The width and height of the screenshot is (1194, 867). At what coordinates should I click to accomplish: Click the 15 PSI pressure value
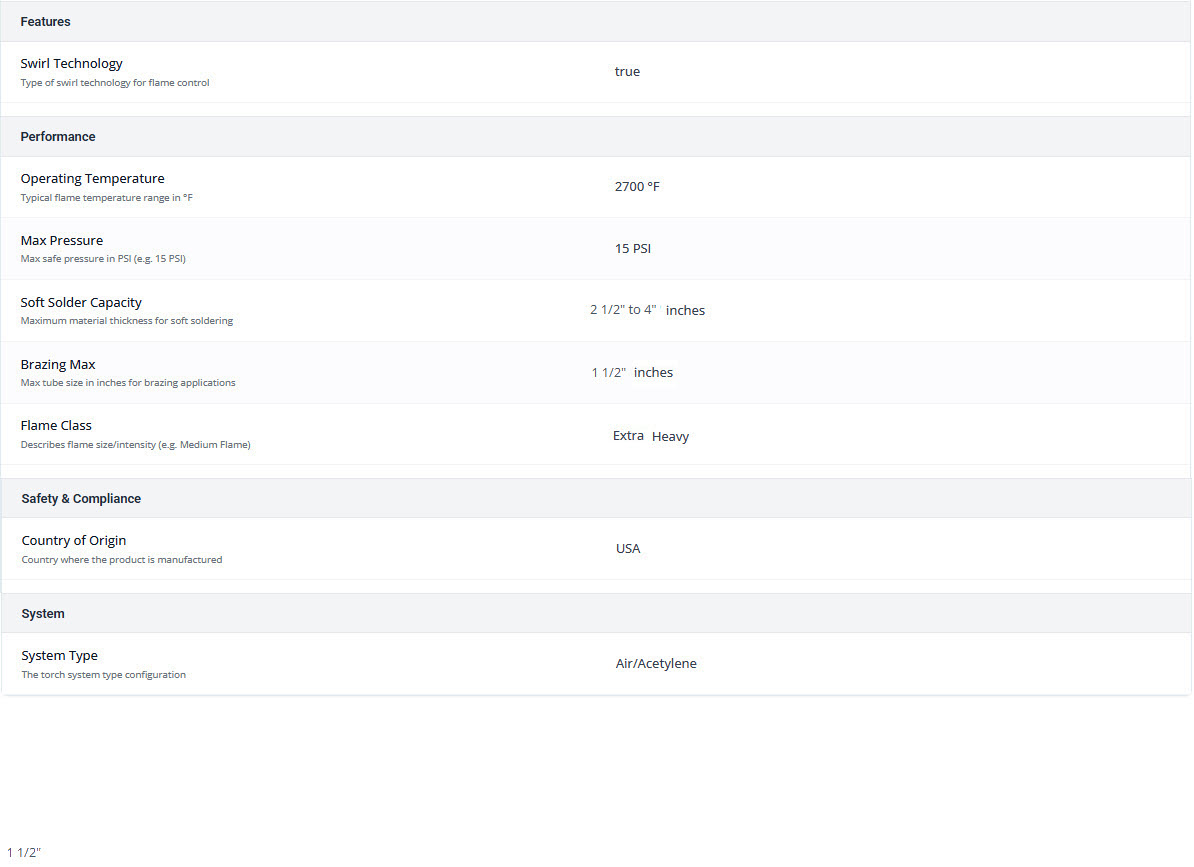coord(632,248)
